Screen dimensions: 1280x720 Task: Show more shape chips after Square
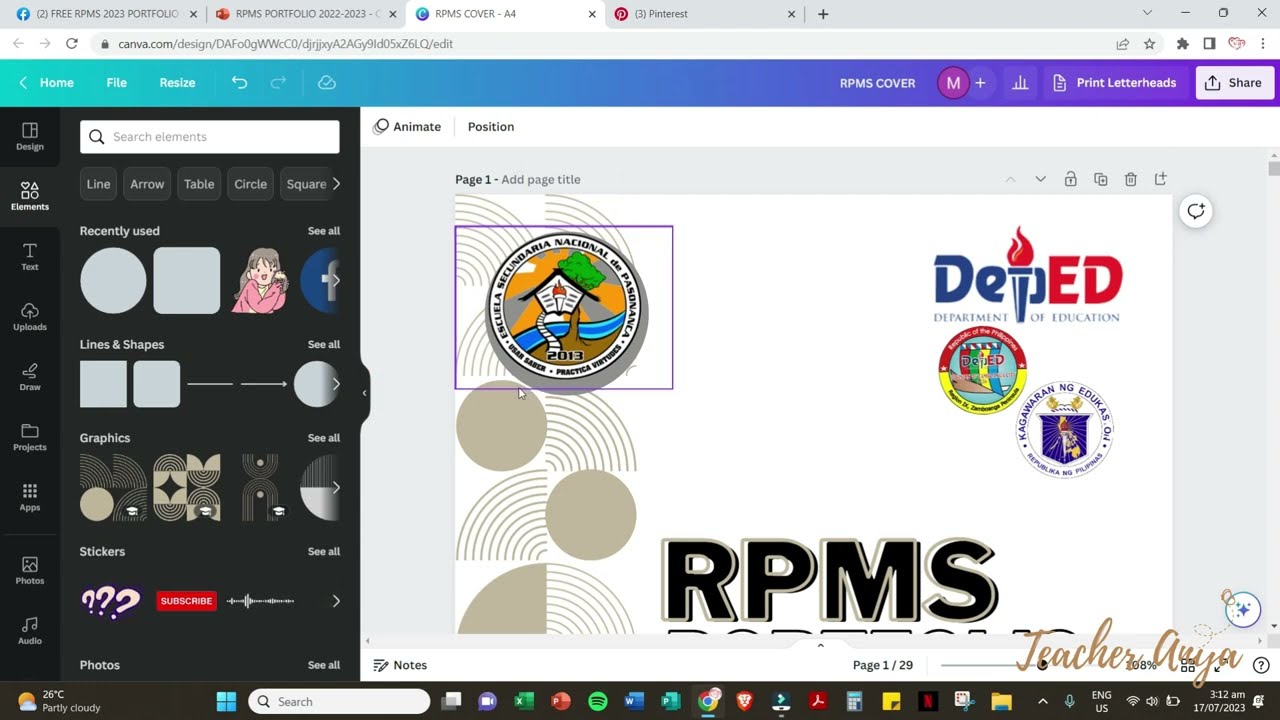click(x=337, y=184)
